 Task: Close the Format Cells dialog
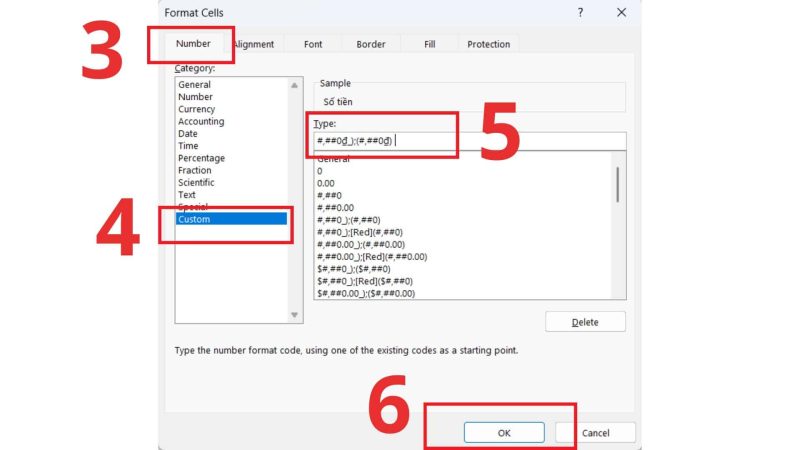tap(621, 12)
